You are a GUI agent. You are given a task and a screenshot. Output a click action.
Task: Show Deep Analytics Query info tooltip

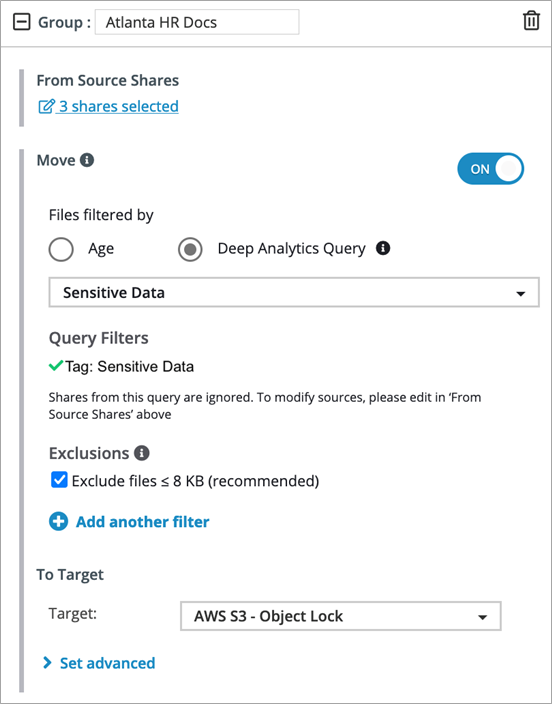point(383,248)
